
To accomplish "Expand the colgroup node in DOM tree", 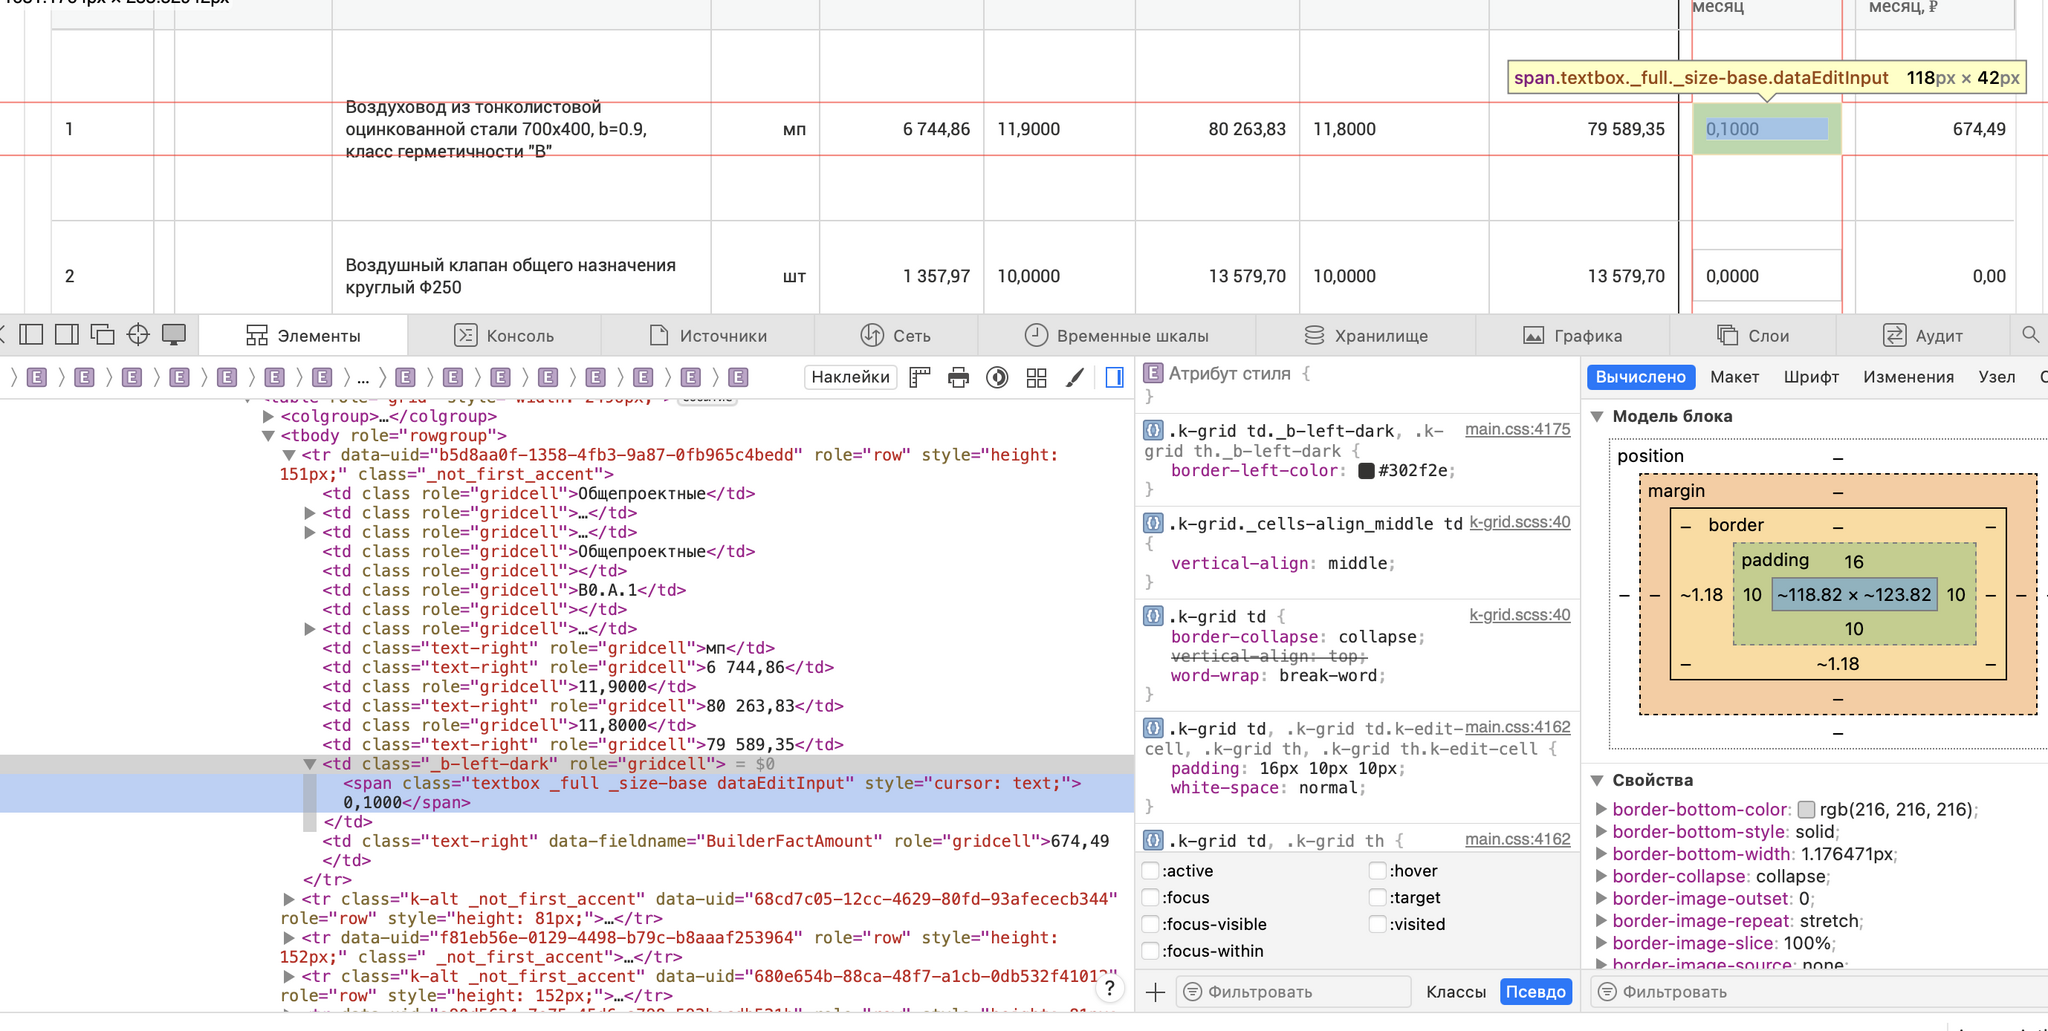I will (268, 416).
